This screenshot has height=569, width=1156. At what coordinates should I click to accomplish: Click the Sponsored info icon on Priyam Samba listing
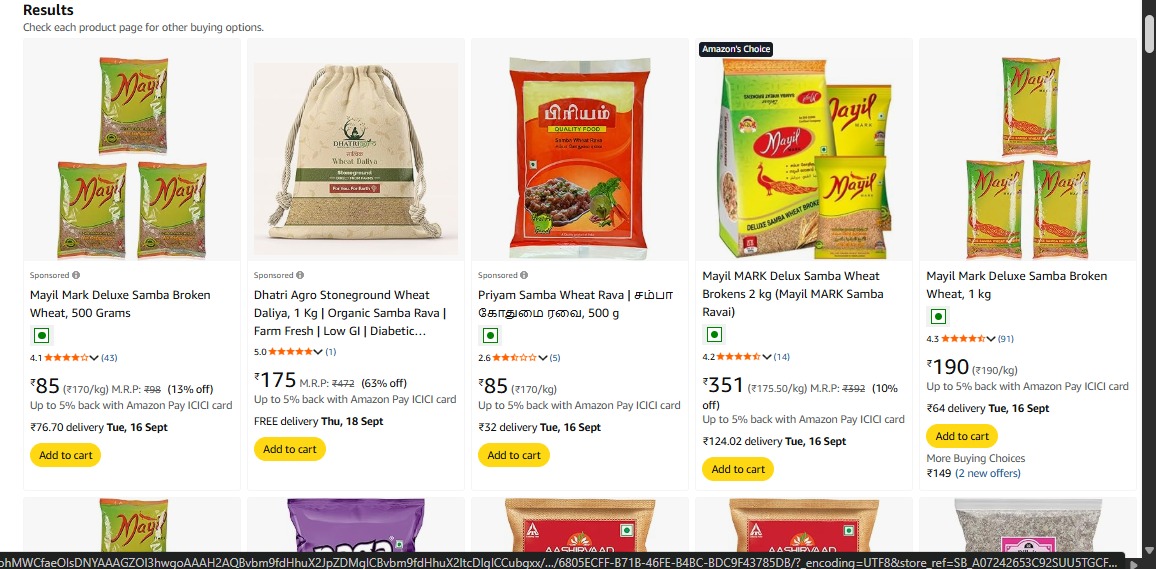(x=524, y=275)
